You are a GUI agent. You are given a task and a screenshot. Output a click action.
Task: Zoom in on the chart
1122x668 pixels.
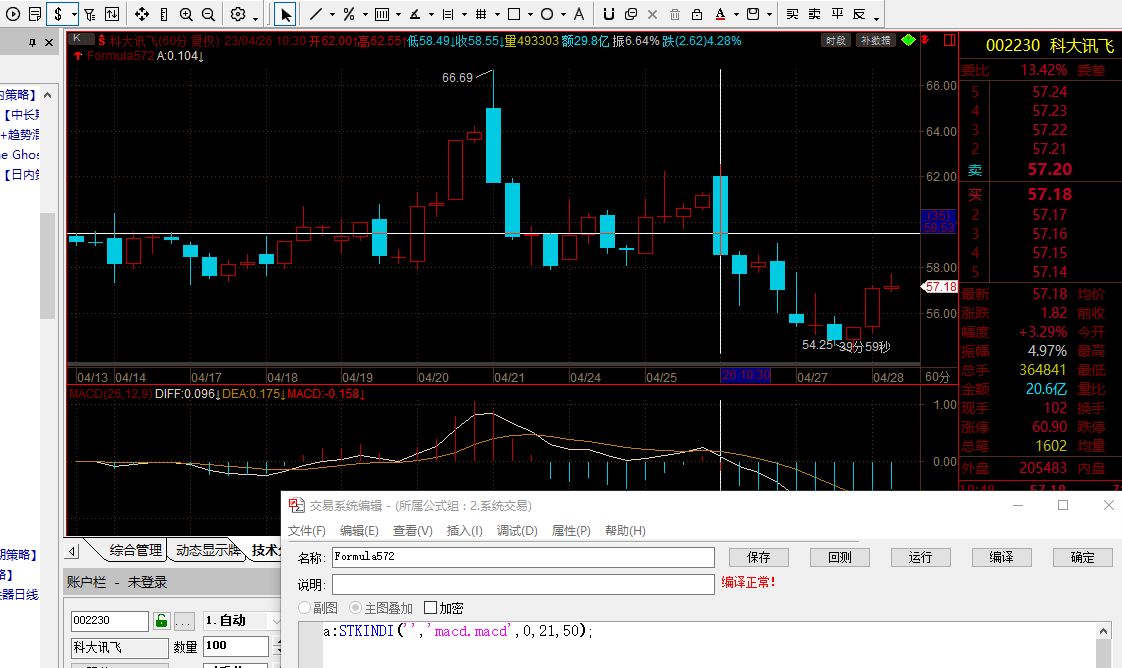186,14
